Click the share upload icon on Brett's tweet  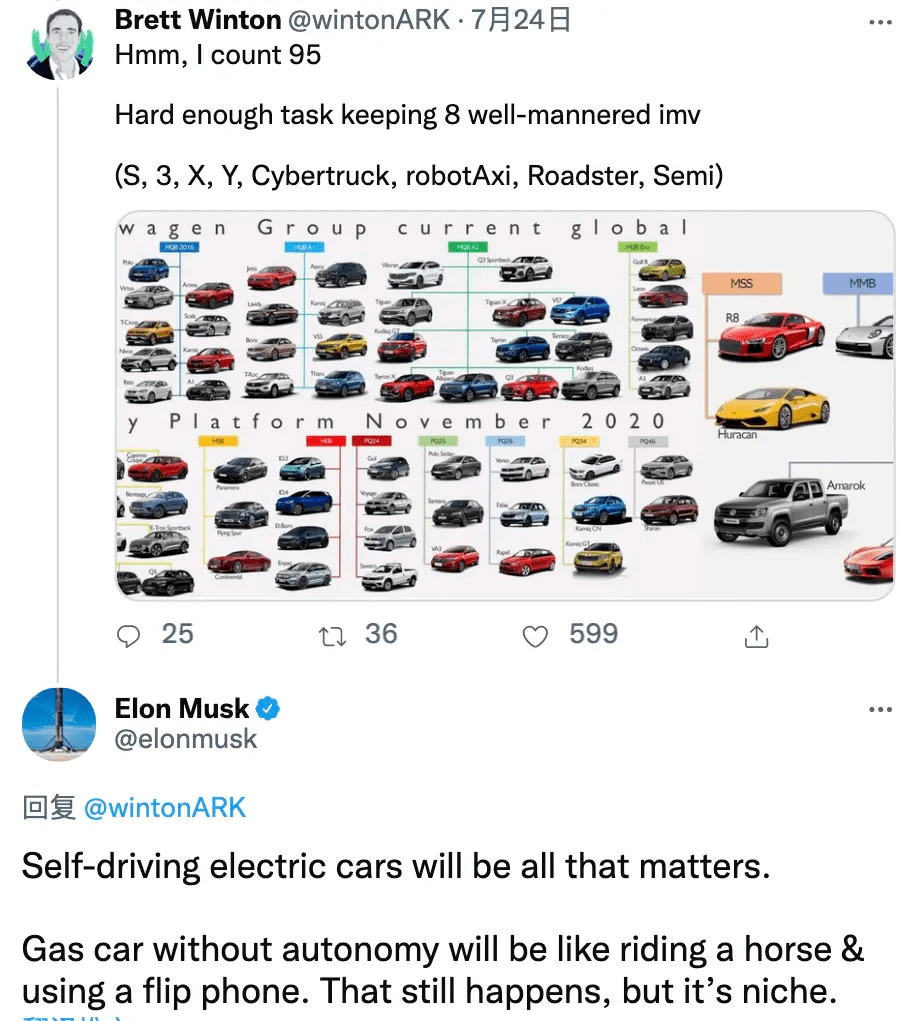[757, 634]
